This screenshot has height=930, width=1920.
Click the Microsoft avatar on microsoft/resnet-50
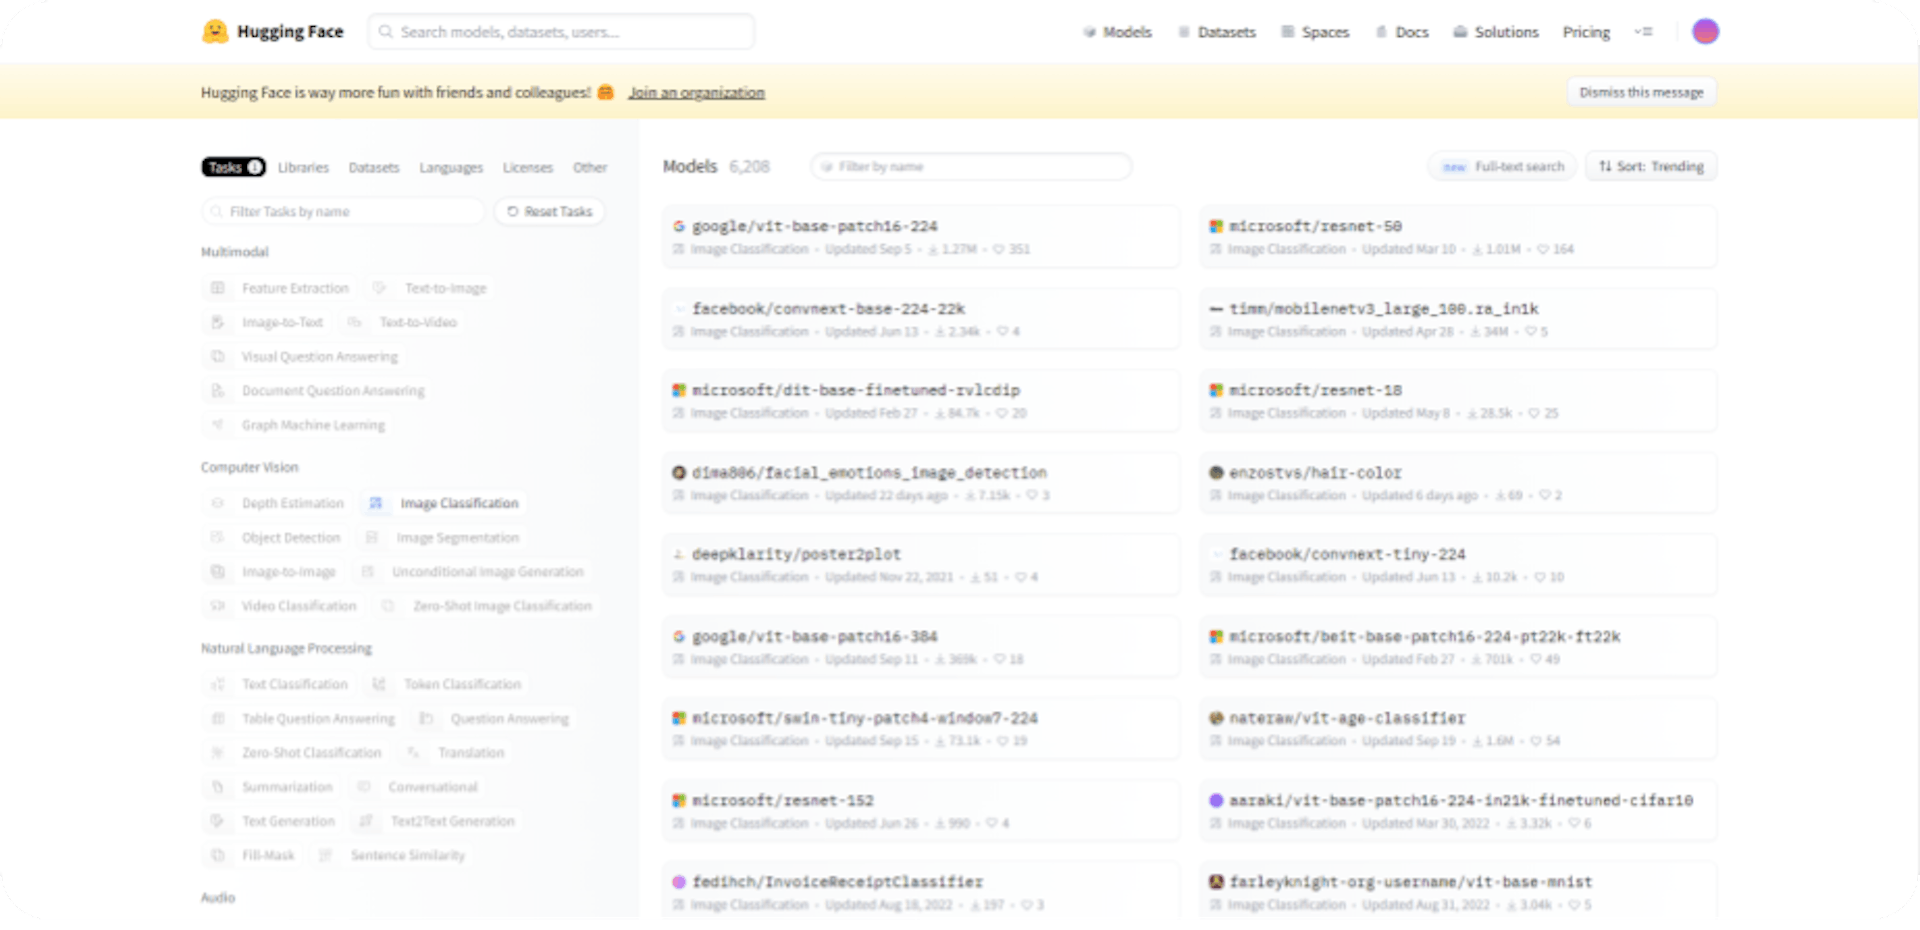pos(1216,226)
